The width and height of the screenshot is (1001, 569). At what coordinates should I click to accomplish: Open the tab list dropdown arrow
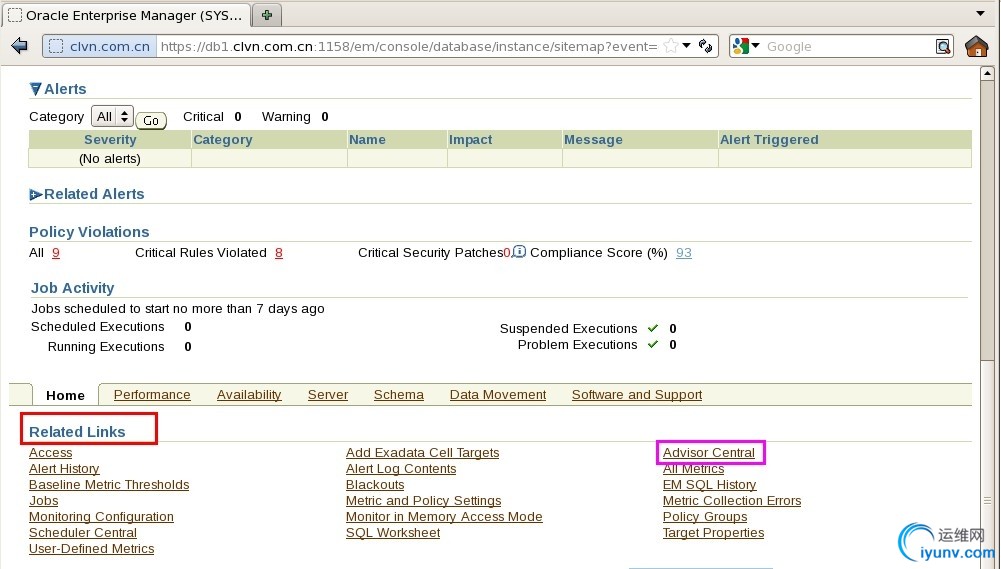(x=981, y=13)
